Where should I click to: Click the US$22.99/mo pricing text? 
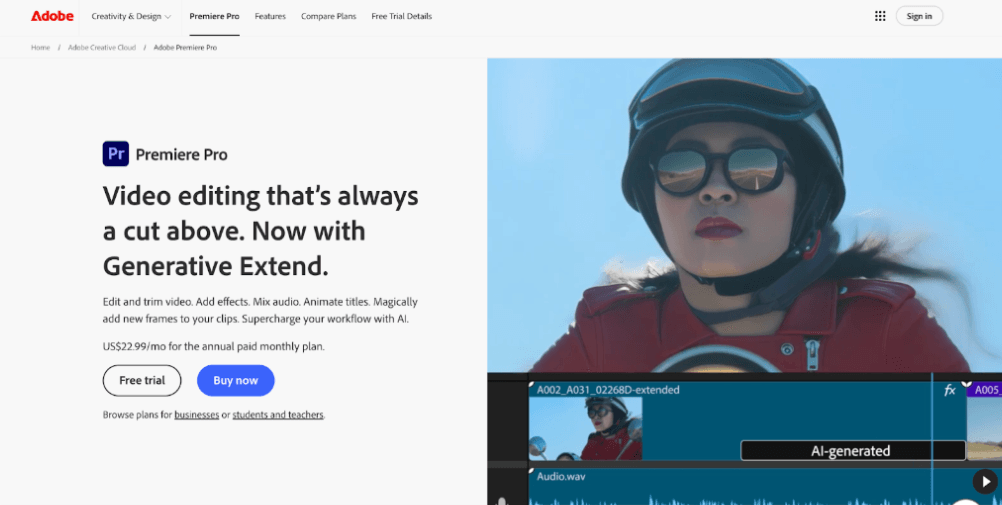[x=213, y=346]
